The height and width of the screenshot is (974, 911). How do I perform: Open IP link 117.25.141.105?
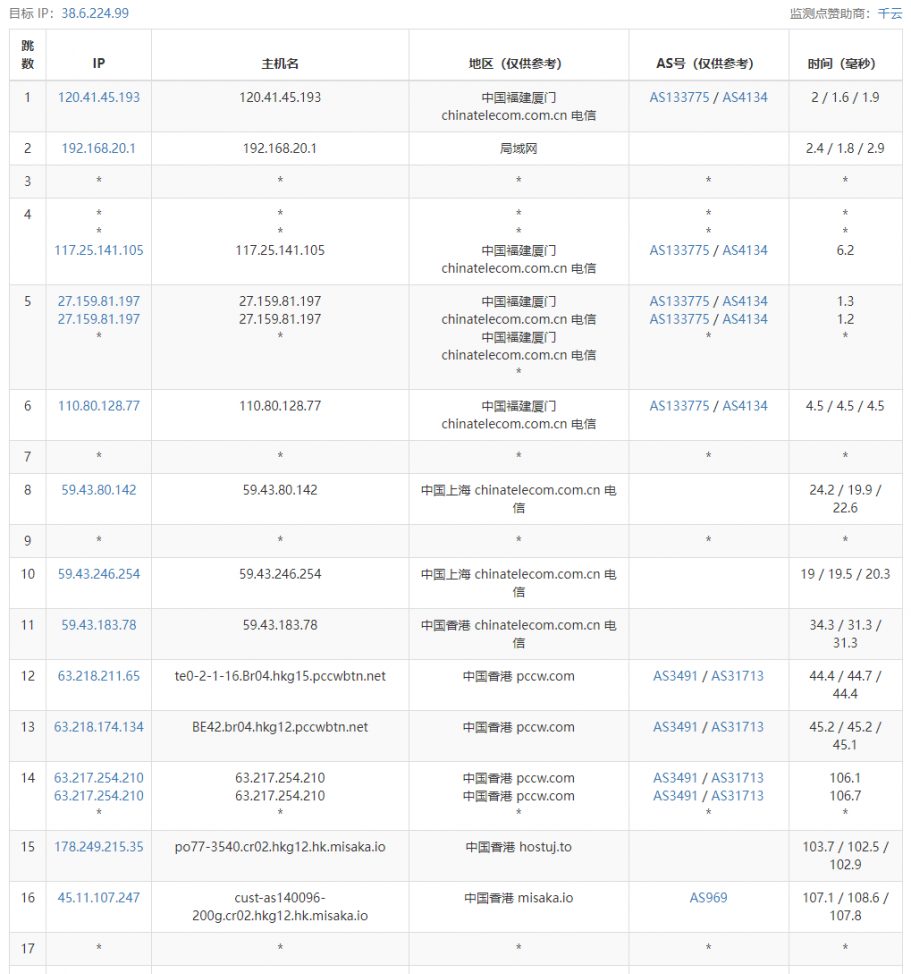pos(99,250)
